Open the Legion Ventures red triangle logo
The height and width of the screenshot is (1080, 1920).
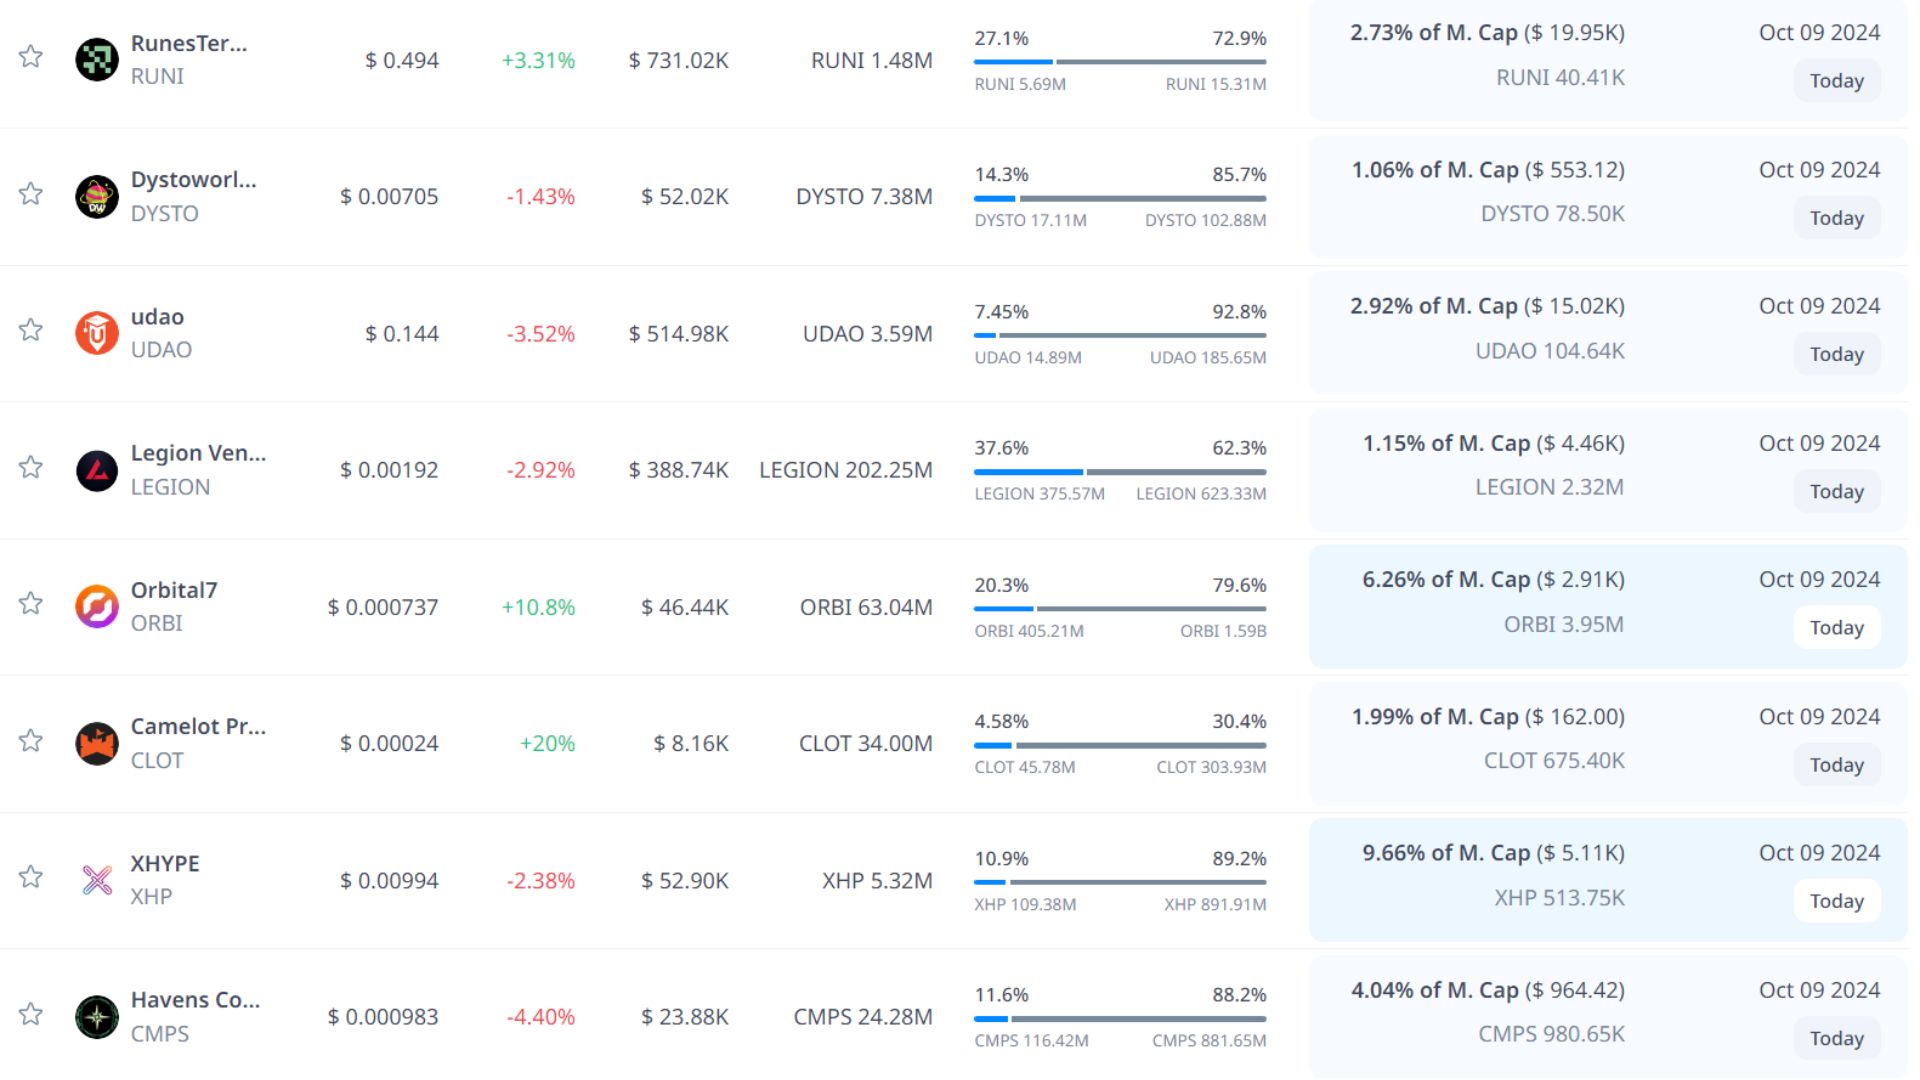pos(97,470)
